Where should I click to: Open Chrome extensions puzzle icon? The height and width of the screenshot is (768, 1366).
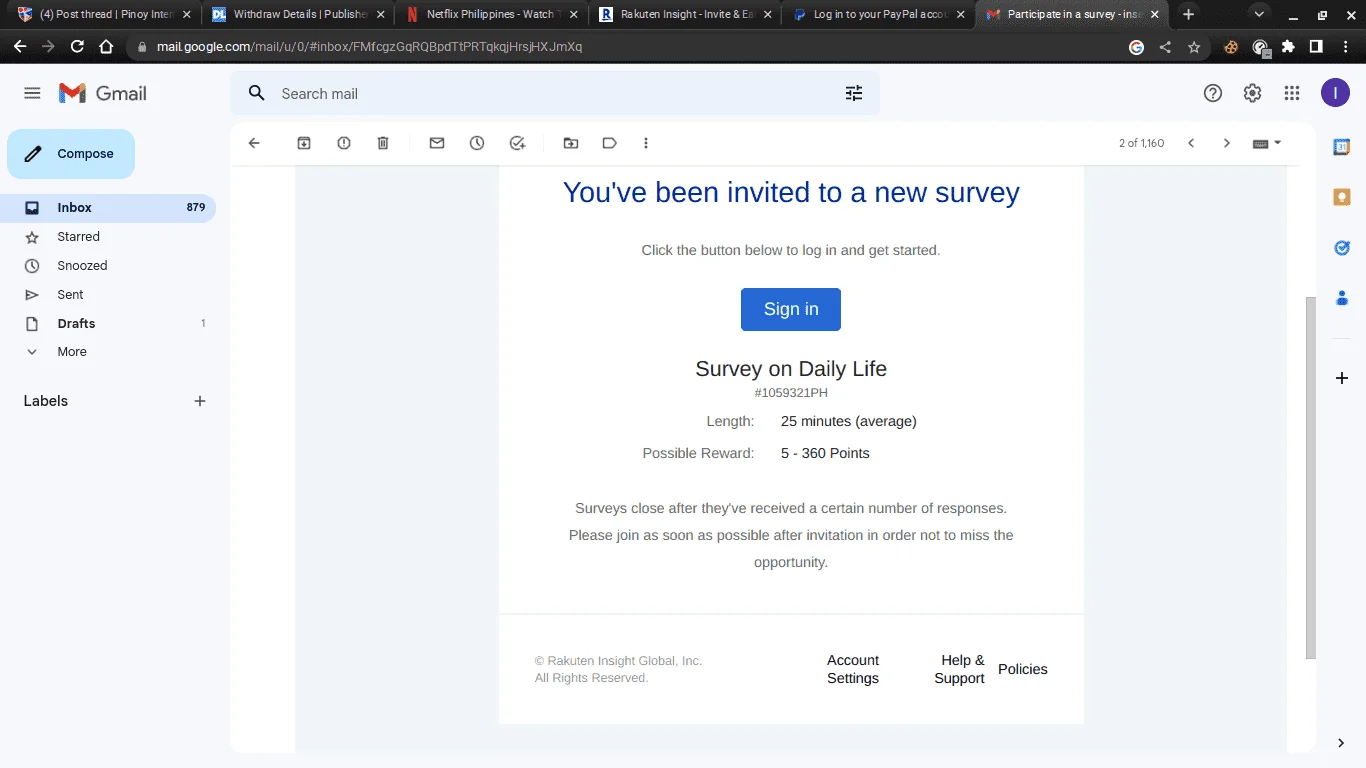(x=1288, y=47)
